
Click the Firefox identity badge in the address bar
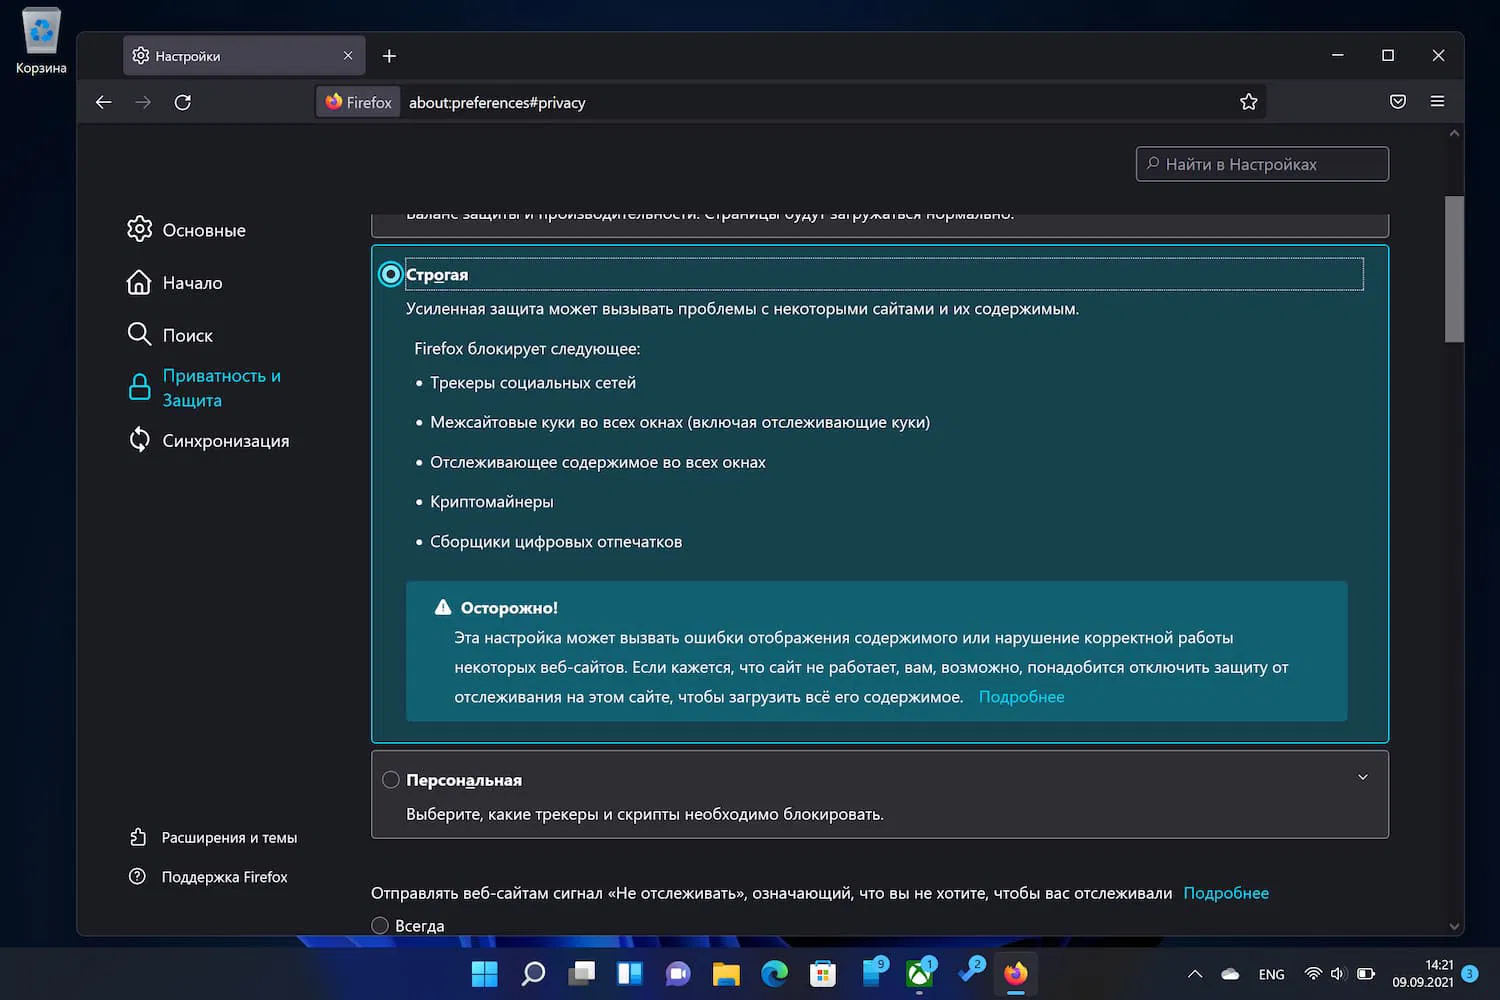(x=359, y=102)
